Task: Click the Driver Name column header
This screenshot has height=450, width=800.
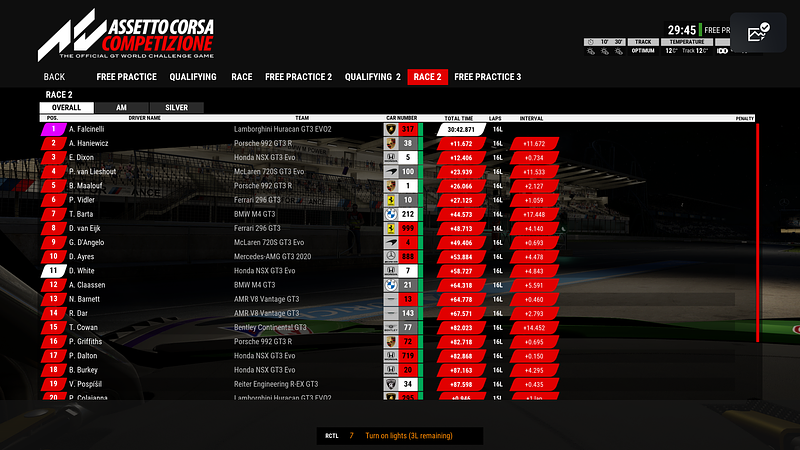Action: click(x=144, y=118)
